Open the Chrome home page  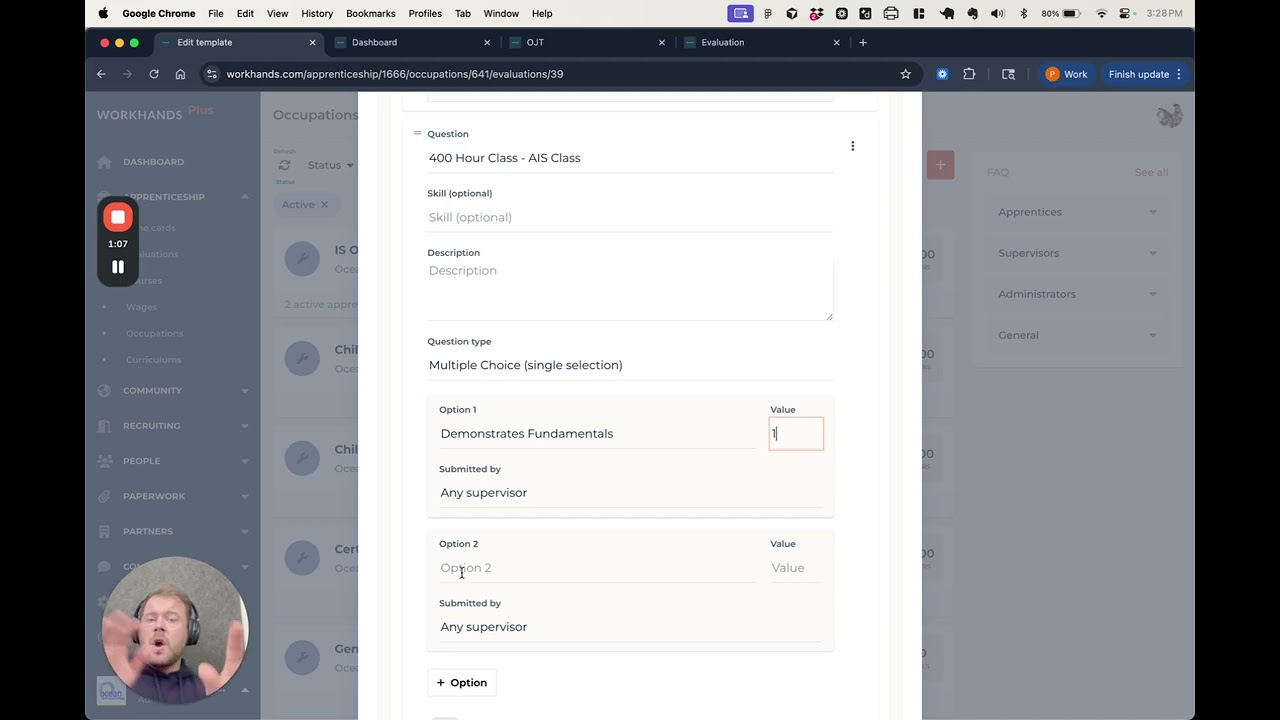pos(180,74)
